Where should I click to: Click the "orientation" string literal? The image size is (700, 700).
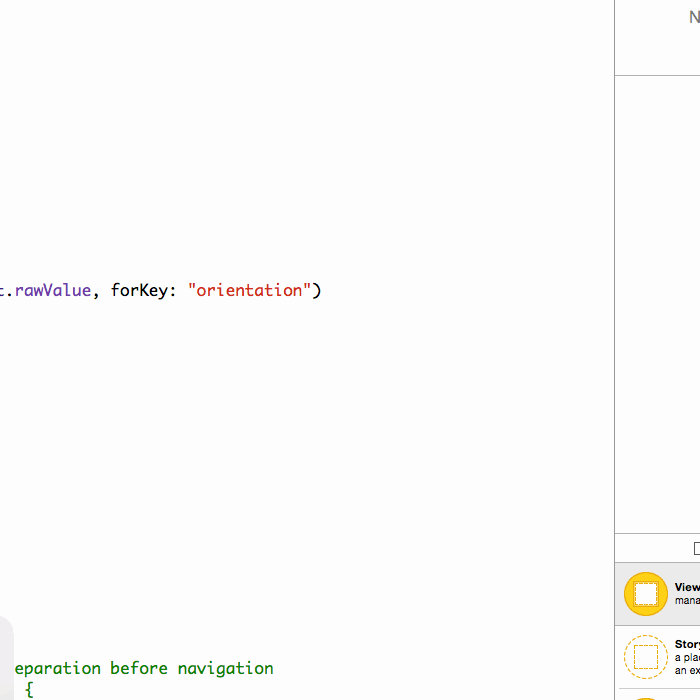pos(249,290)
